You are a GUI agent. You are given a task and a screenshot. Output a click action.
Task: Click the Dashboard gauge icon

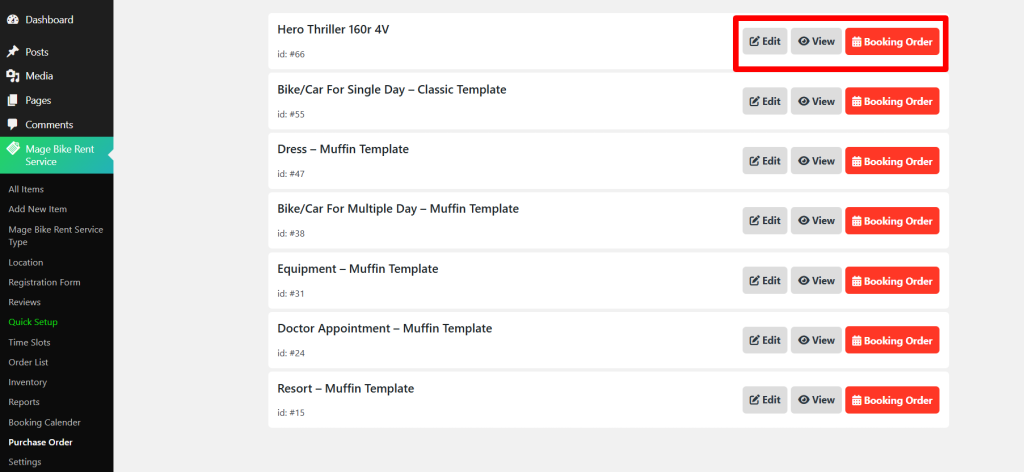coord(12,20)
